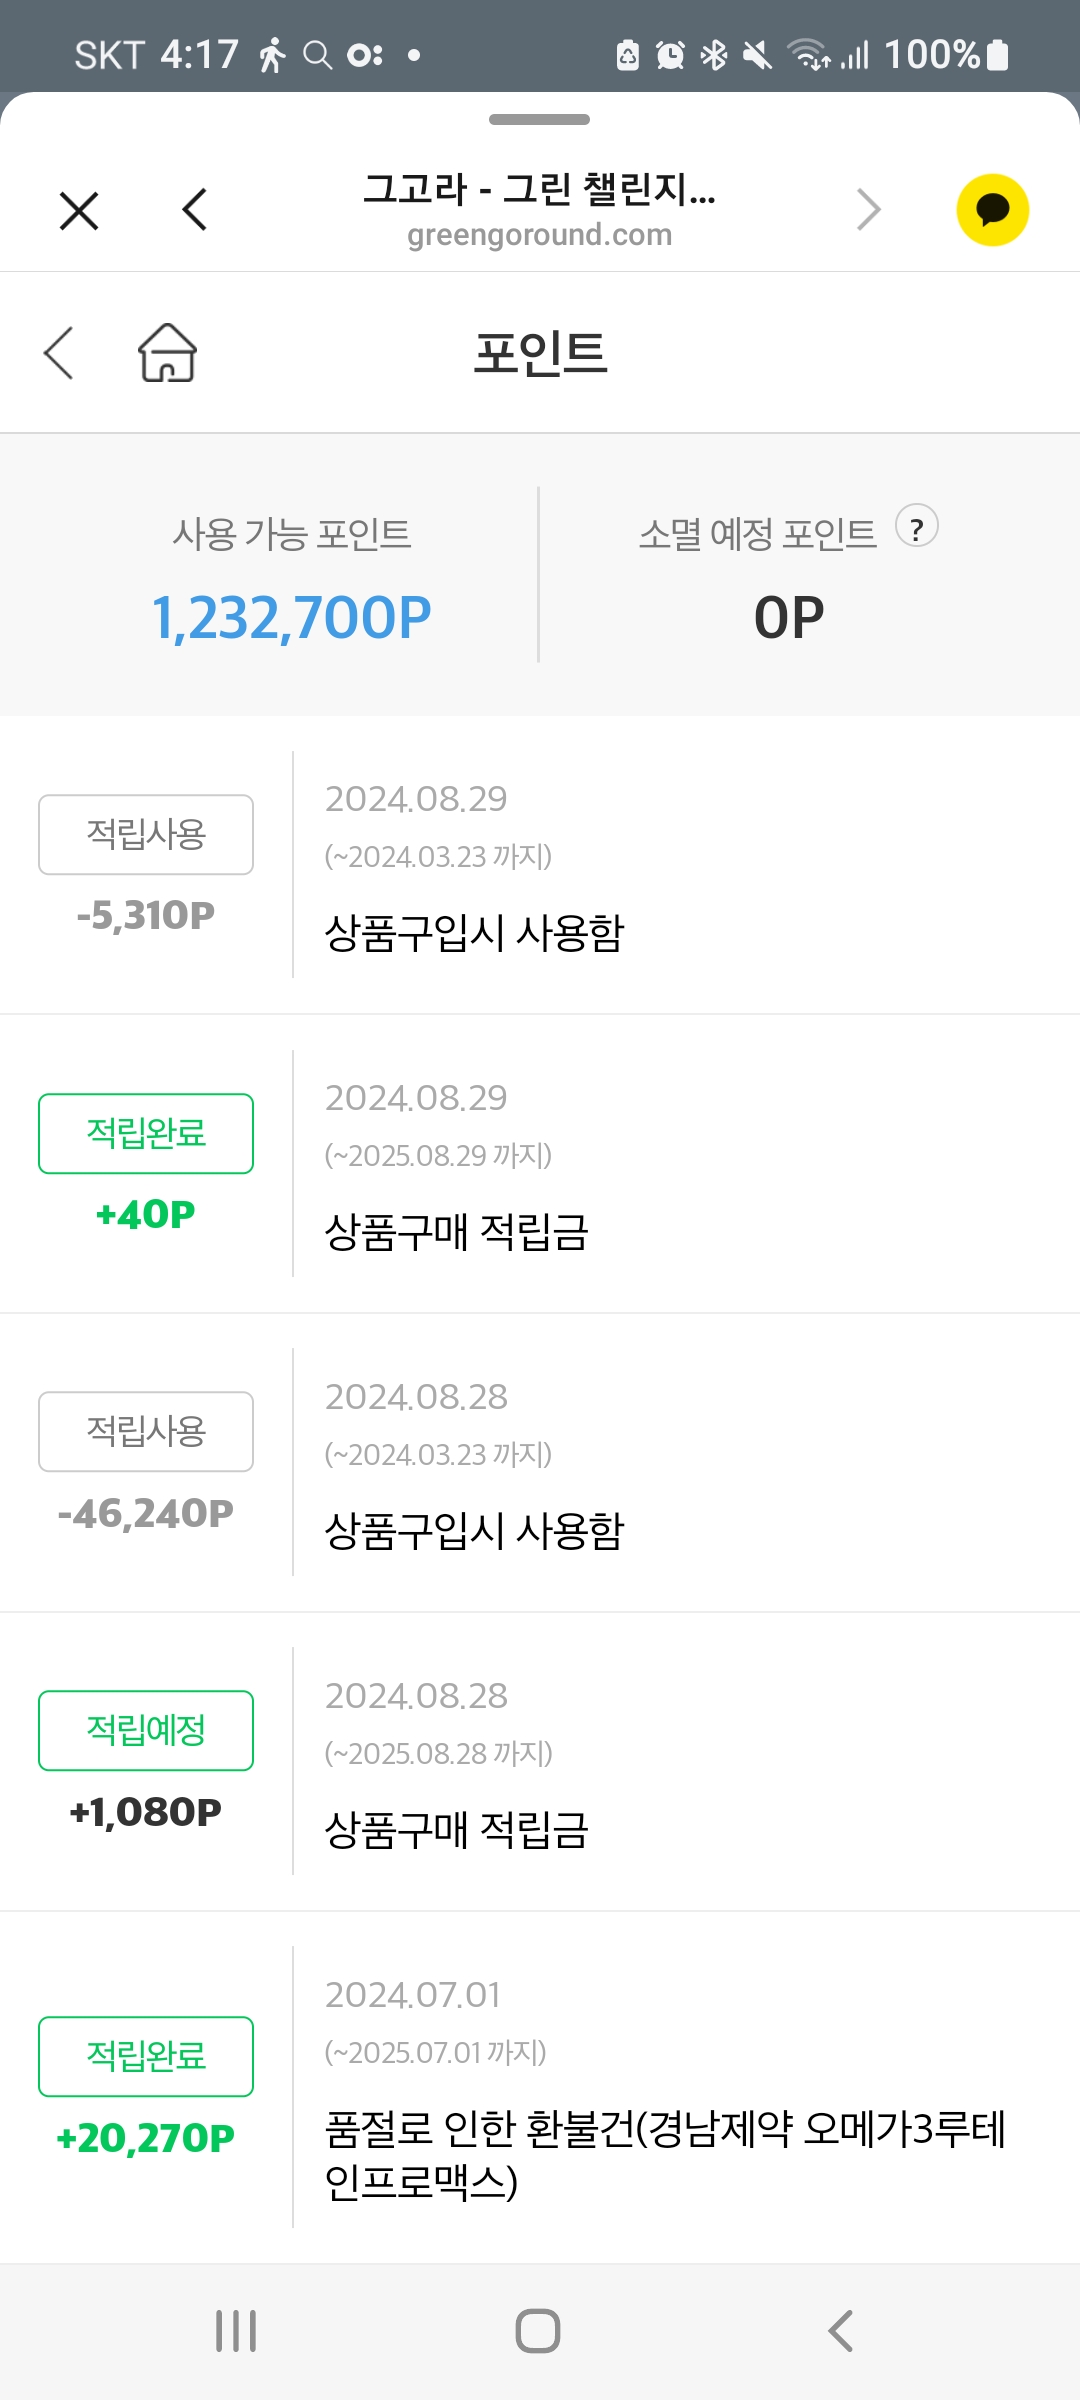Tap the browser forward chevron
Screen dimensions: 1080x2400
click(x=868, y=210)
